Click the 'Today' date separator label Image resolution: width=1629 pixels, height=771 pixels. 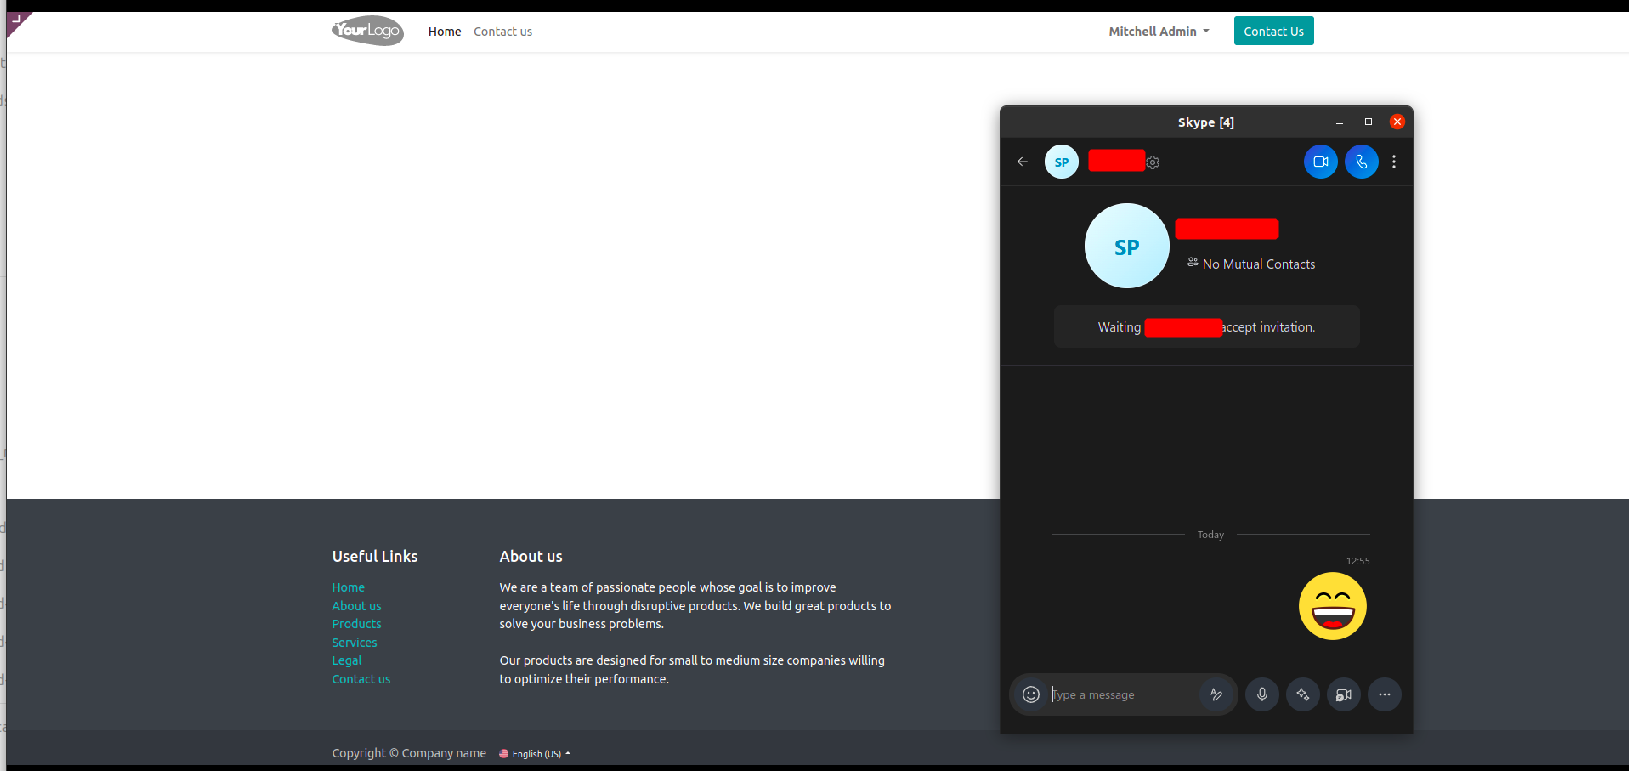click(x=1210, y=535)
